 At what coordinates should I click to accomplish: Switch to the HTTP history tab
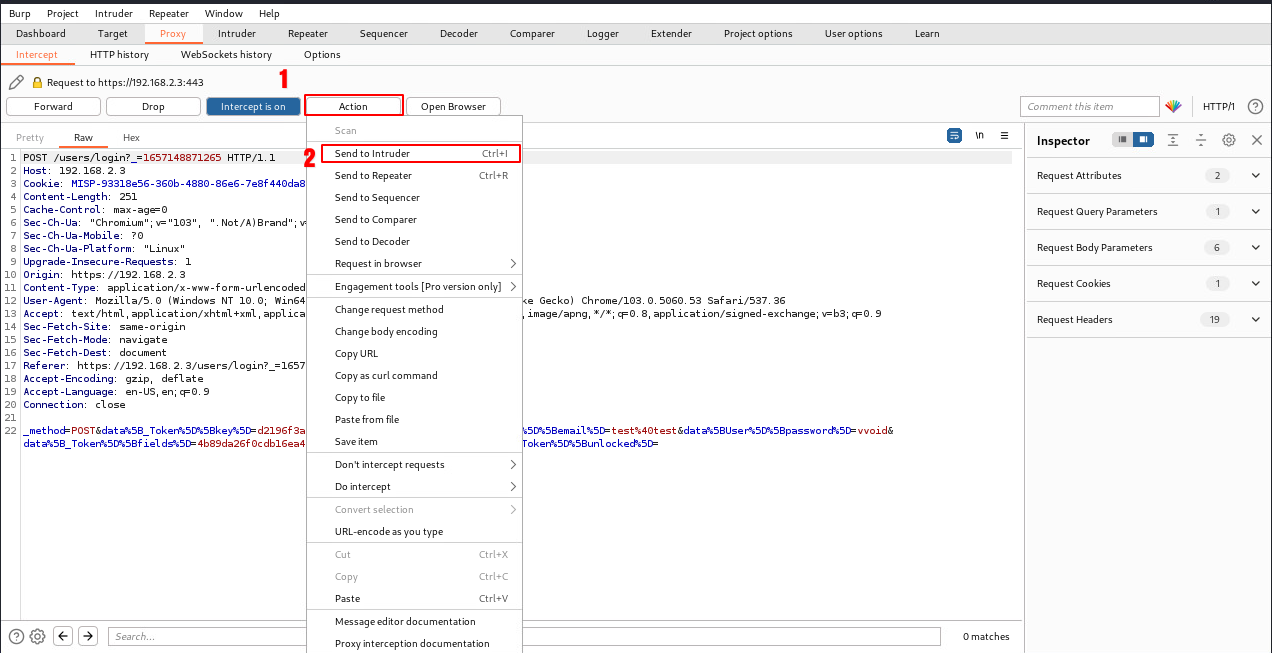coord(119,55)
